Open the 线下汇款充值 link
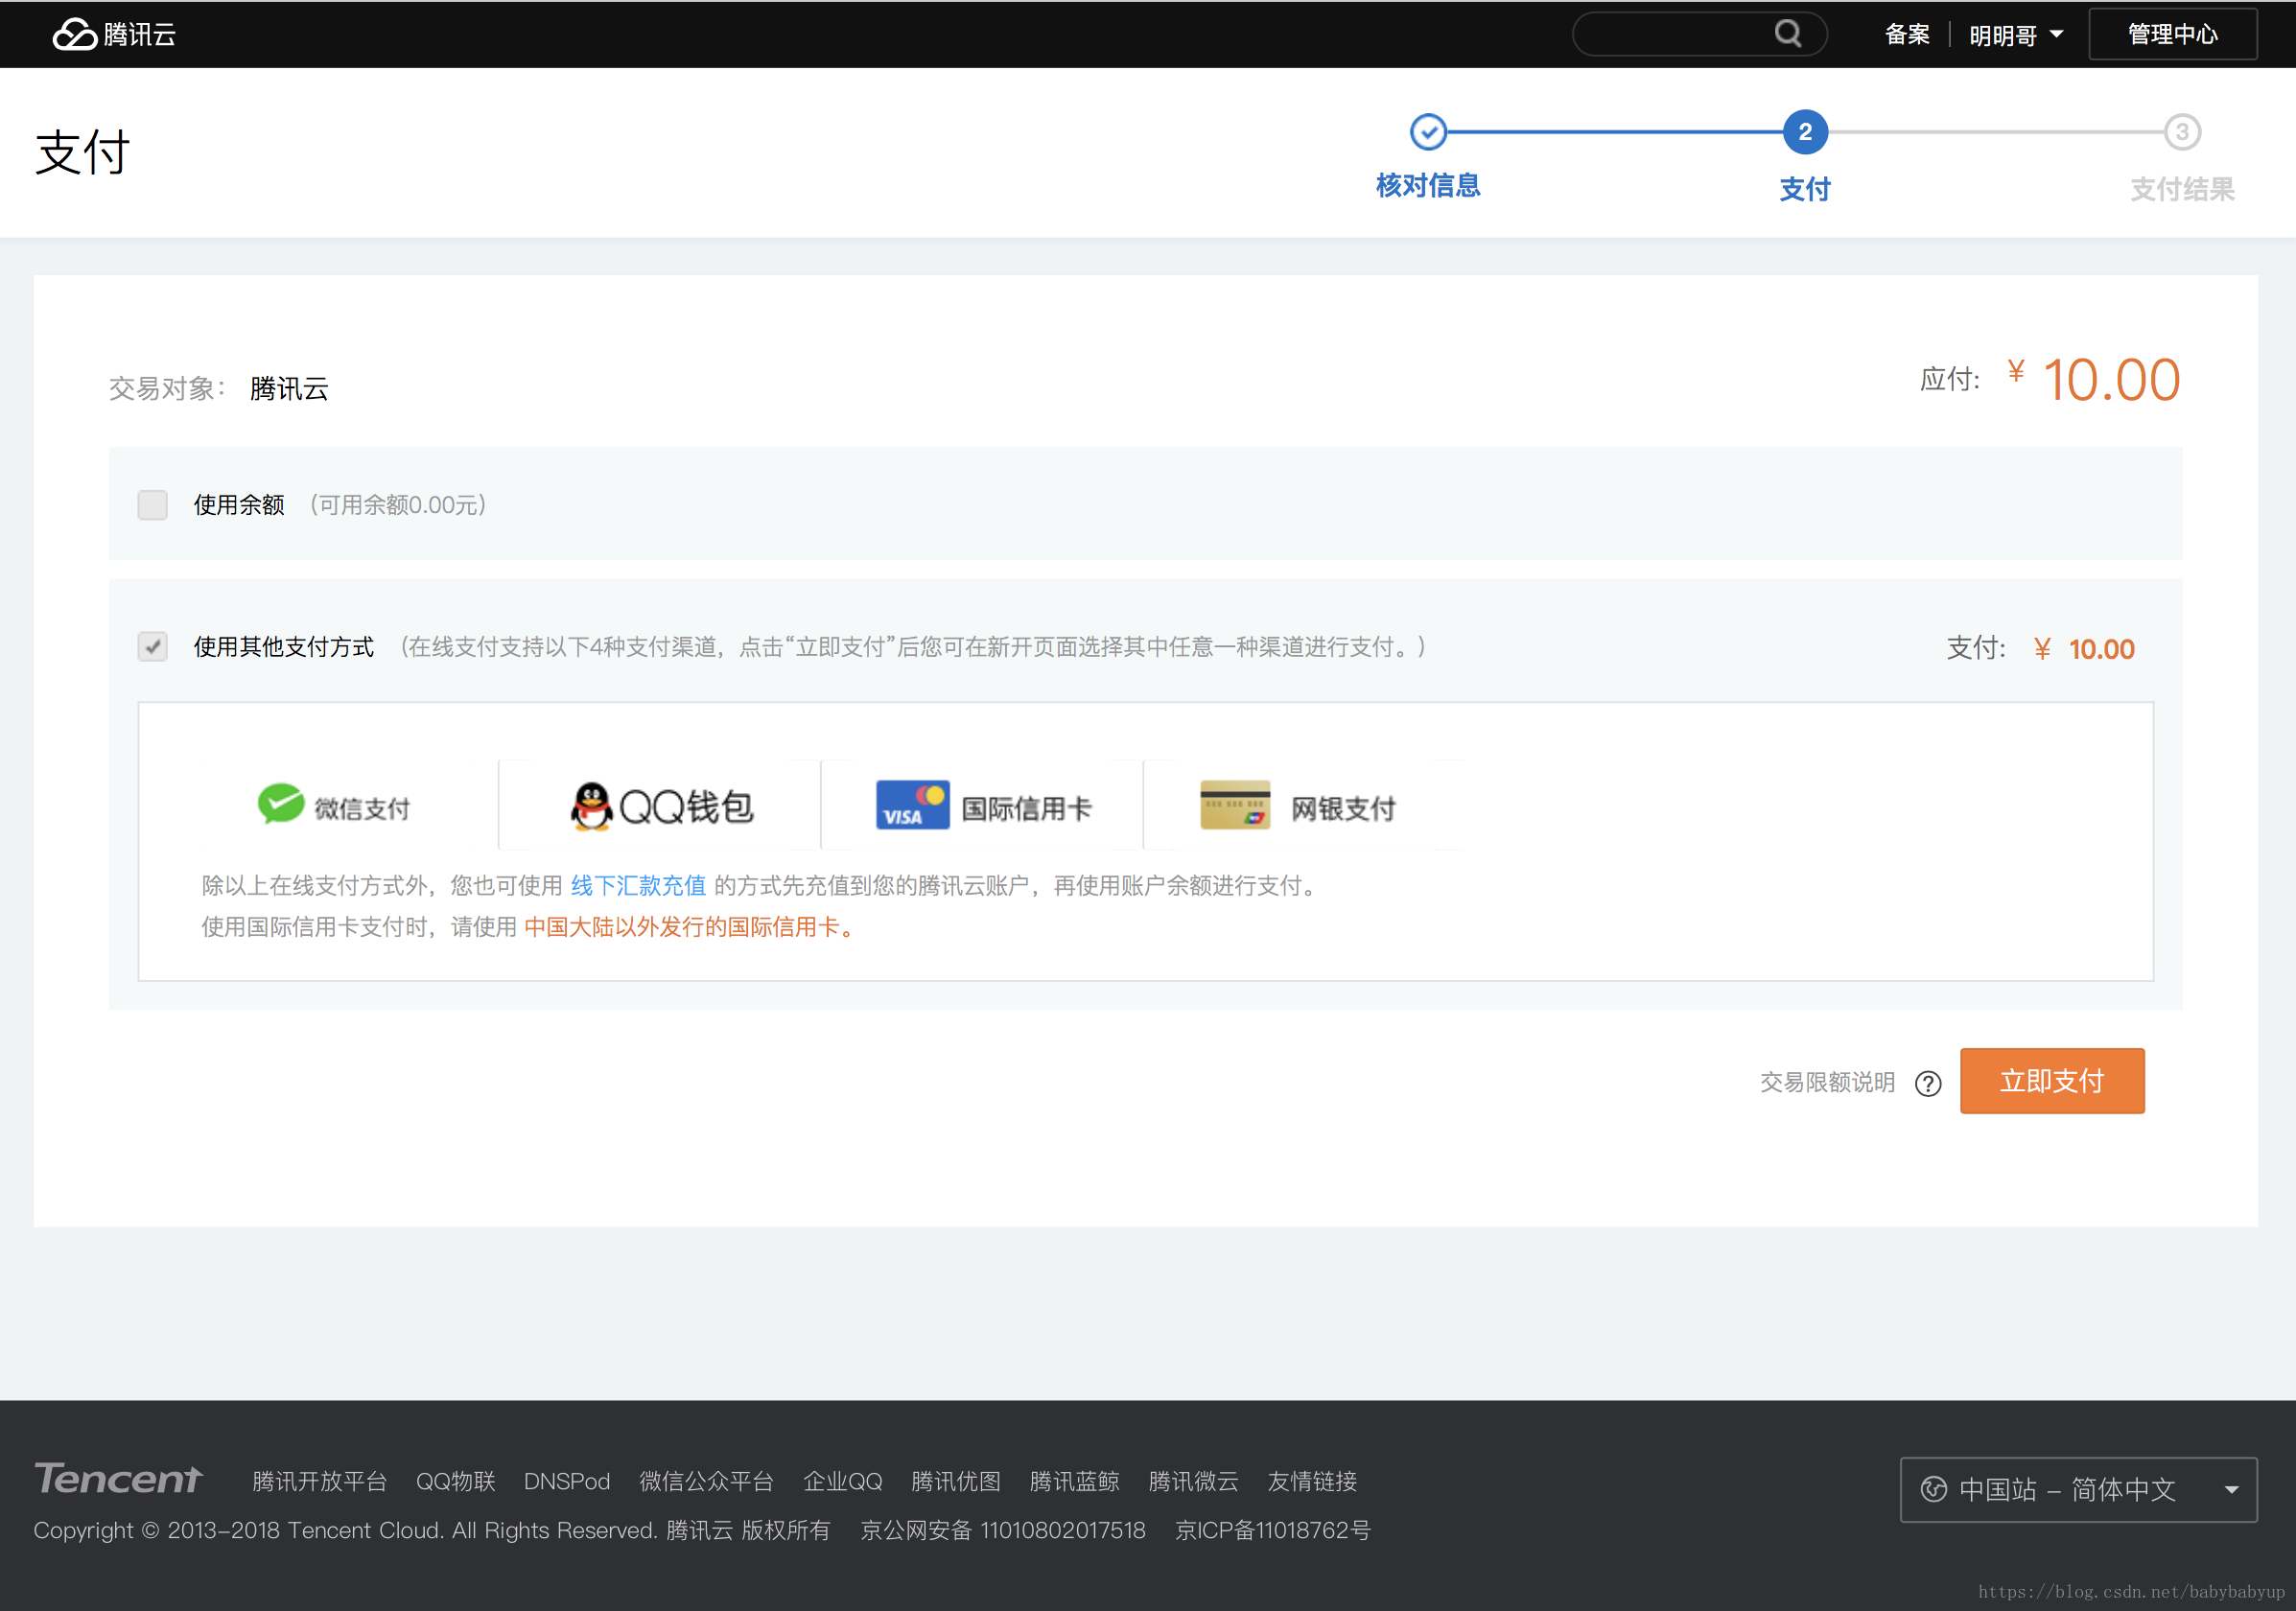 pyautogui.click(x=638, y=885)
